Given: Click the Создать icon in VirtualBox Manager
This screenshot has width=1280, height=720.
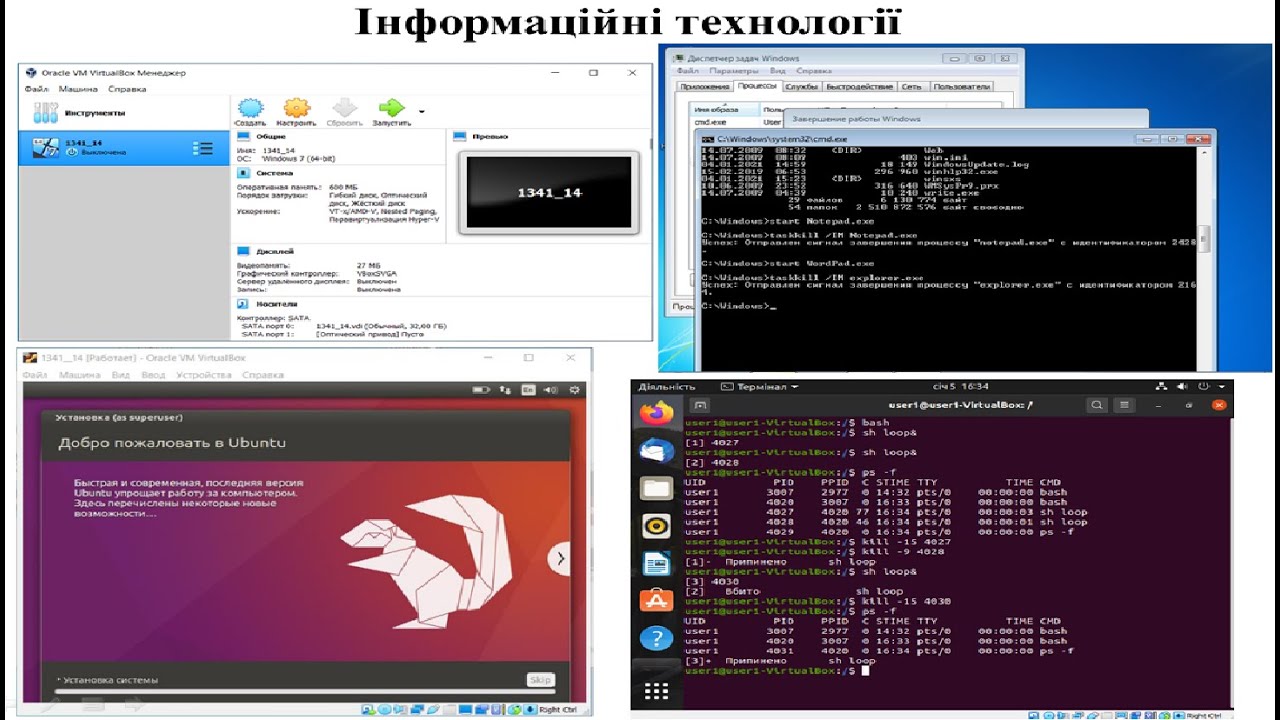Looking at the screenshot, I should coord(250,108).
